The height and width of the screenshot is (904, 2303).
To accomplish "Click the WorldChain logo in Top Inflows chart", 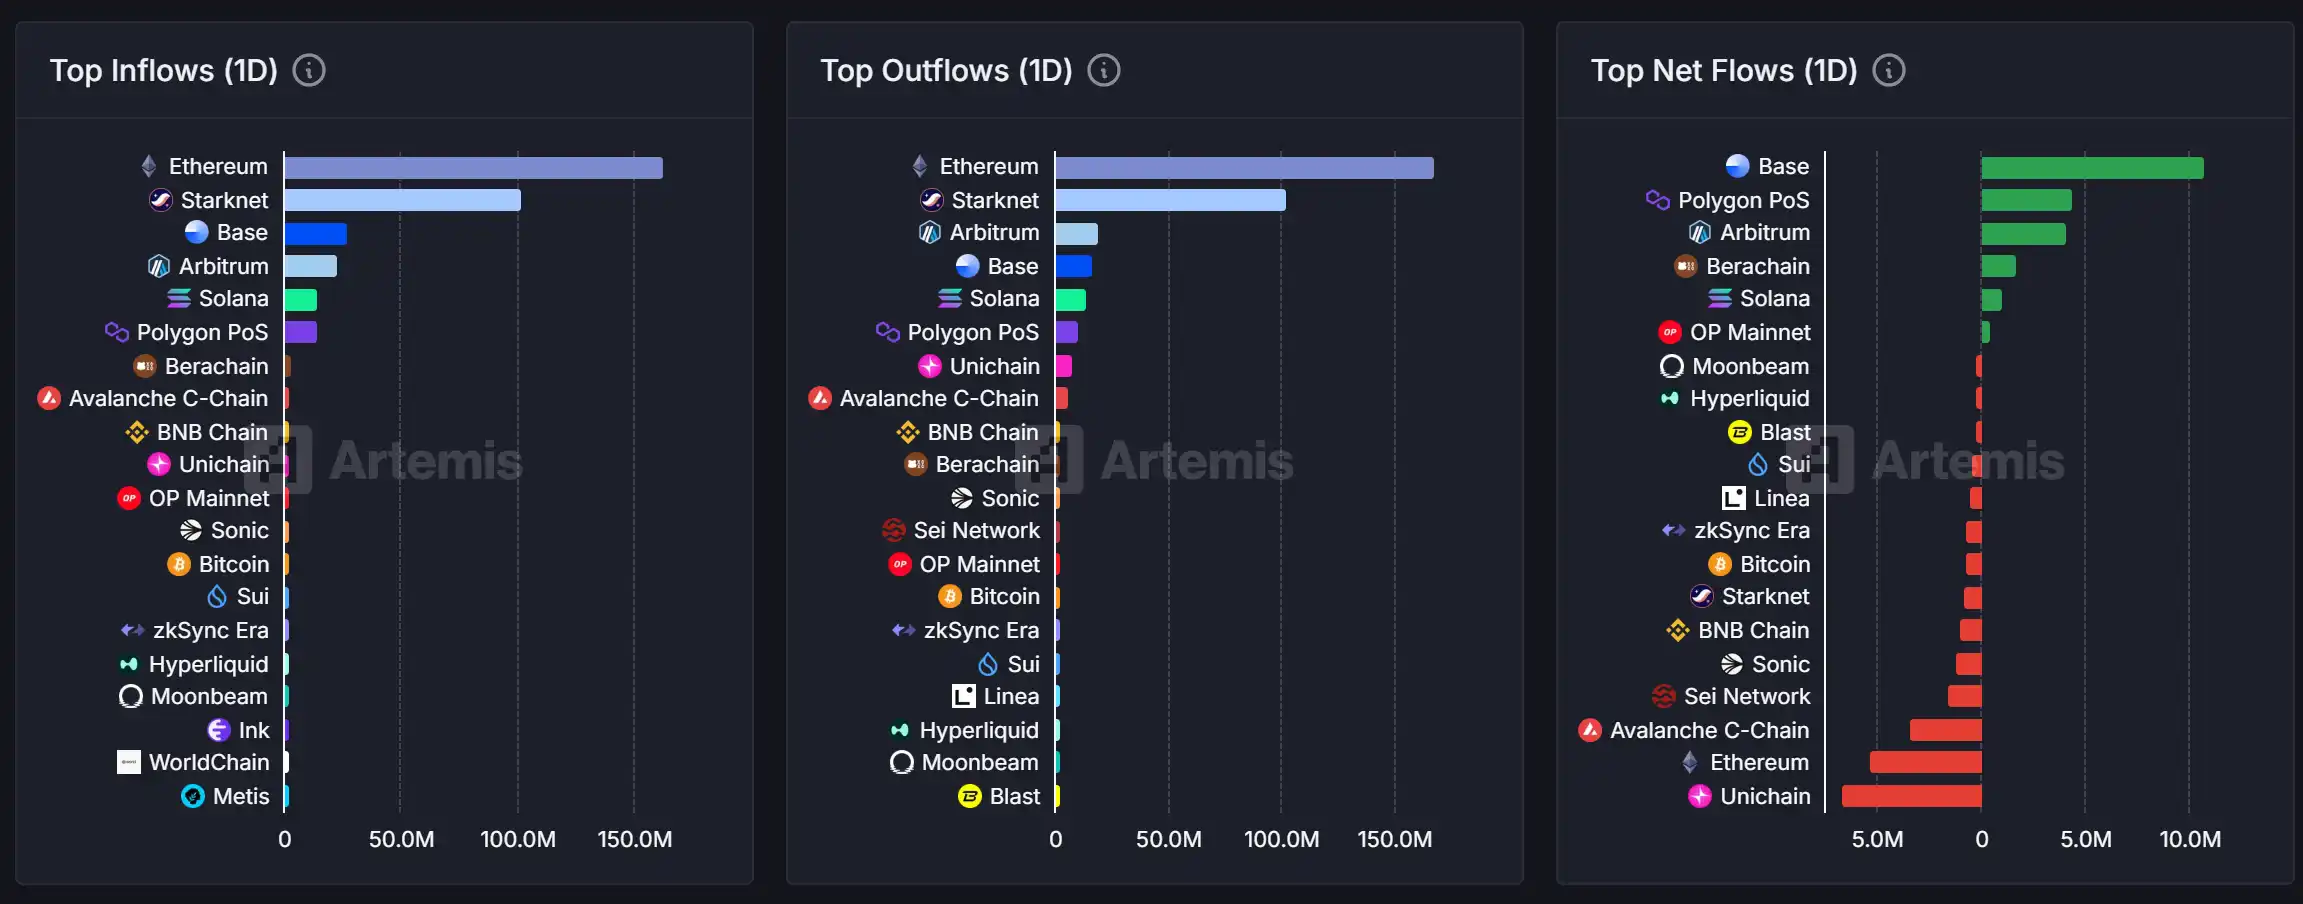I will point(129,762).
